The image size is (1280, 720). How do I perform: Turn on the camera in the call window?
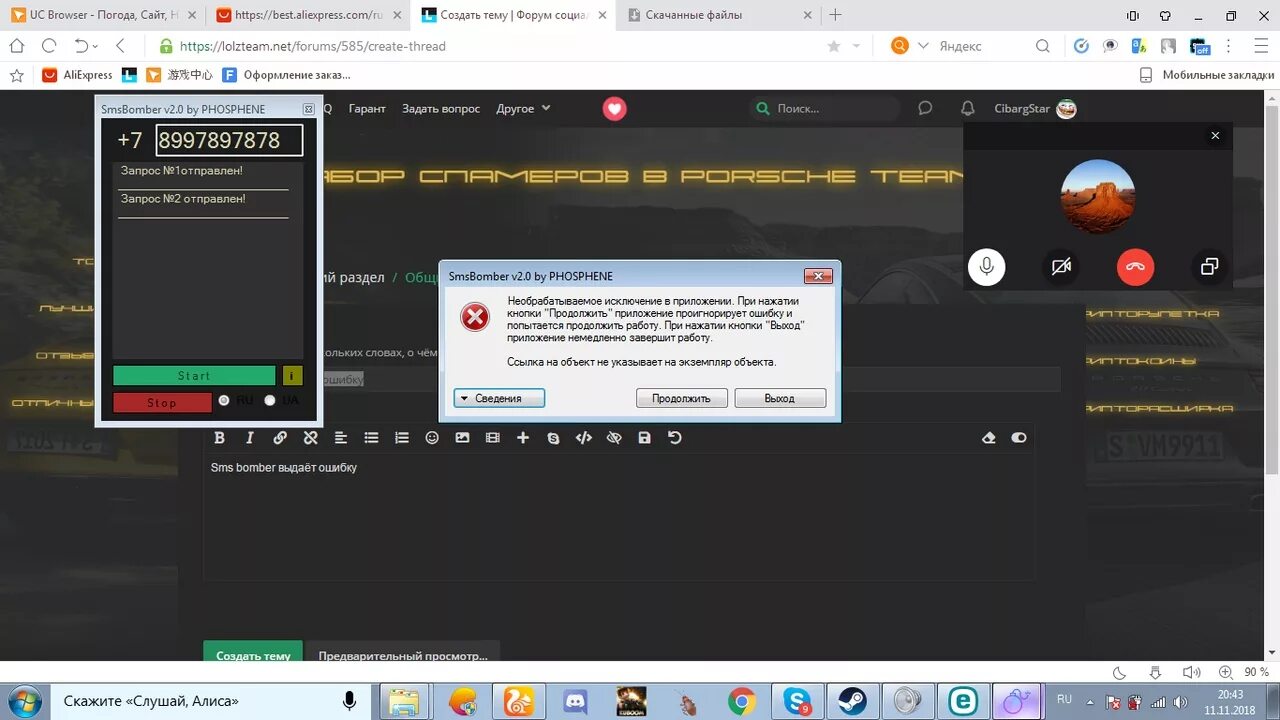[x=1061, y=266]
